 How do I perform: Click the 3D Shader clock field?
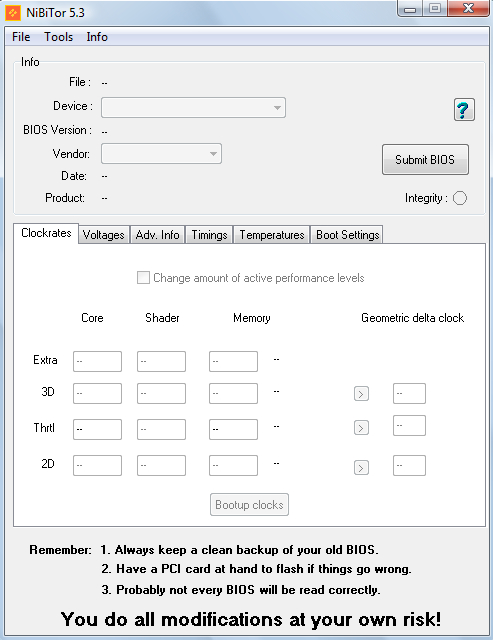click(162, 393)
